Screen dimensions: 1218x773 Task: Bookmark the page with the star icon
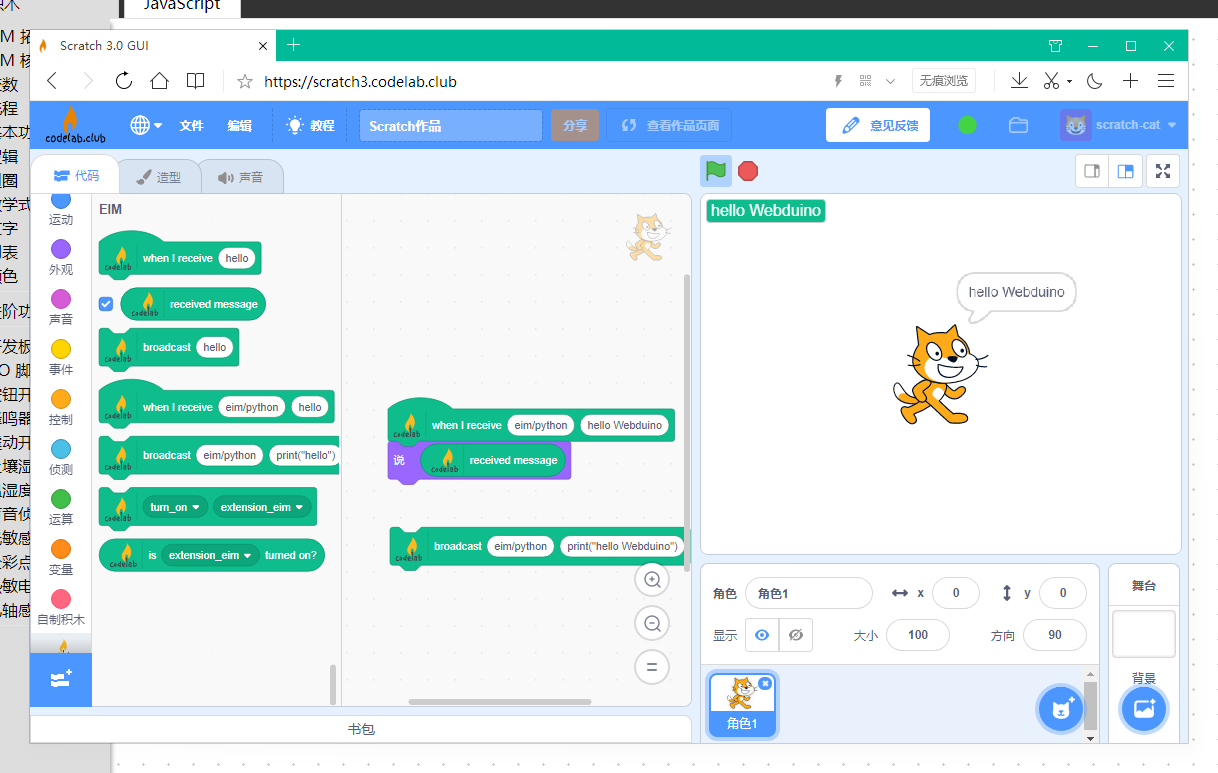pos(245,81)
